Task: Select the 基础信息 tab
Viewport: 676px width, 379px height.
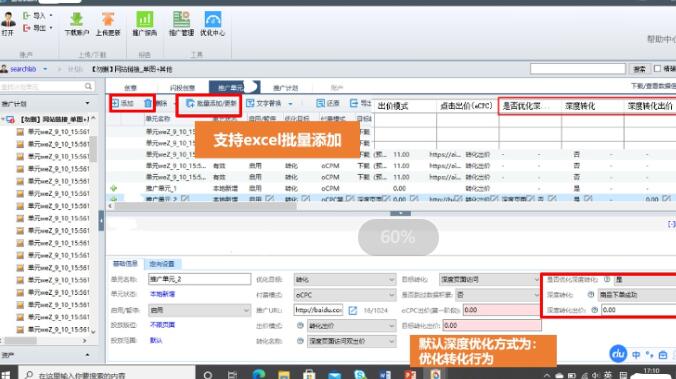Action: click(x=125, y=263)
